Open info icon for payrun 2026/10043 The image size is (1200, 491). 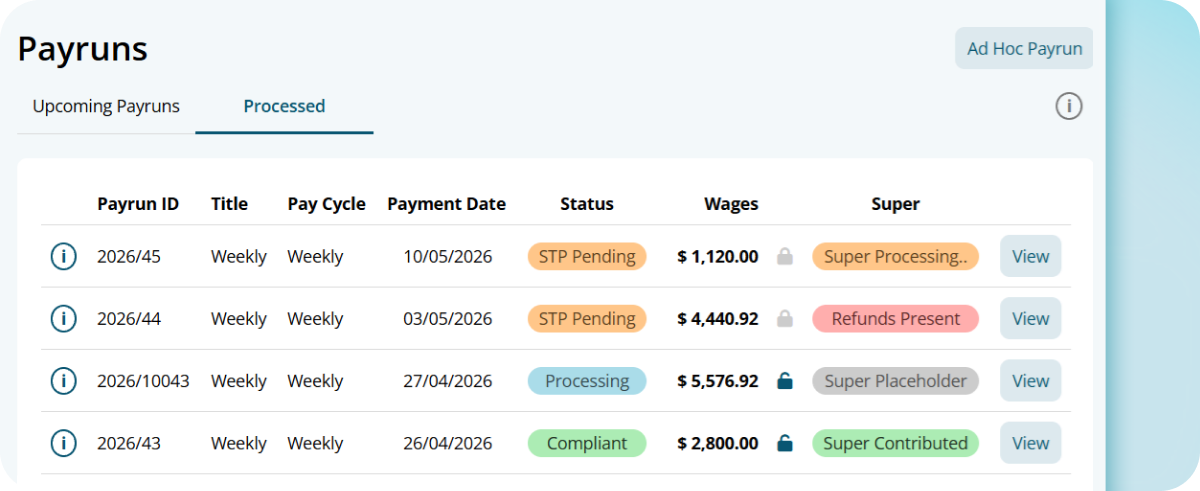[x=63, y=381]
